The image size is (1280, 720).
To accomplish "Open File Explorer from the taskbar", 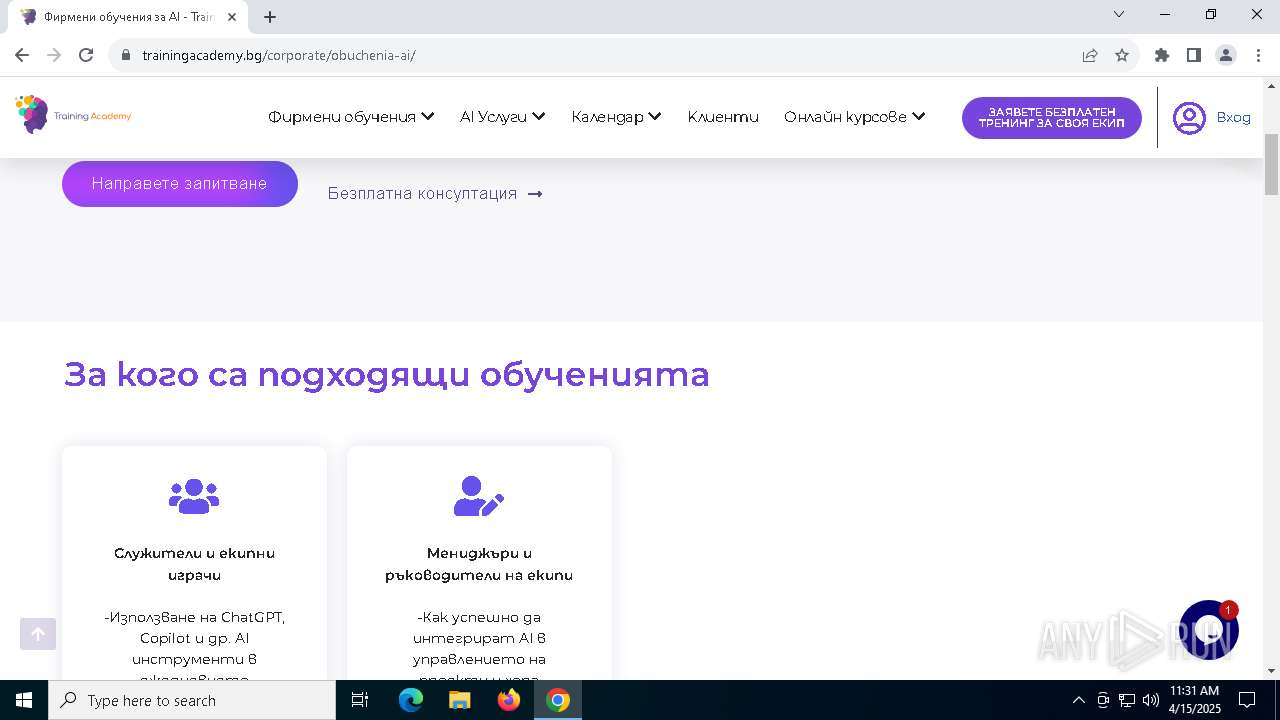I will point(460,700).
